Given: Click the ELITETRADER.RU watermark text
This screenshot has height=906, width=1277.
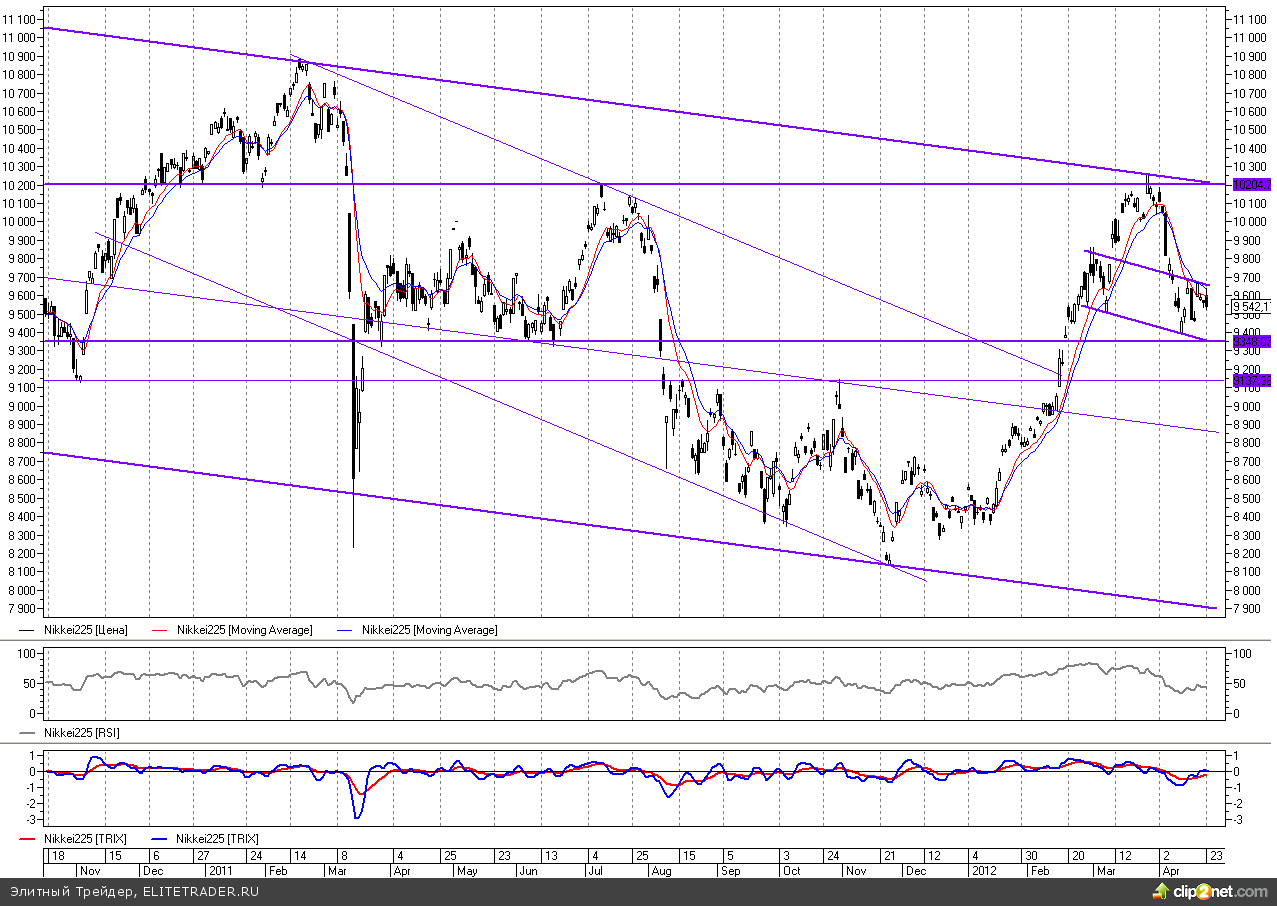Looking at the screenshot, I should (200, 891).
